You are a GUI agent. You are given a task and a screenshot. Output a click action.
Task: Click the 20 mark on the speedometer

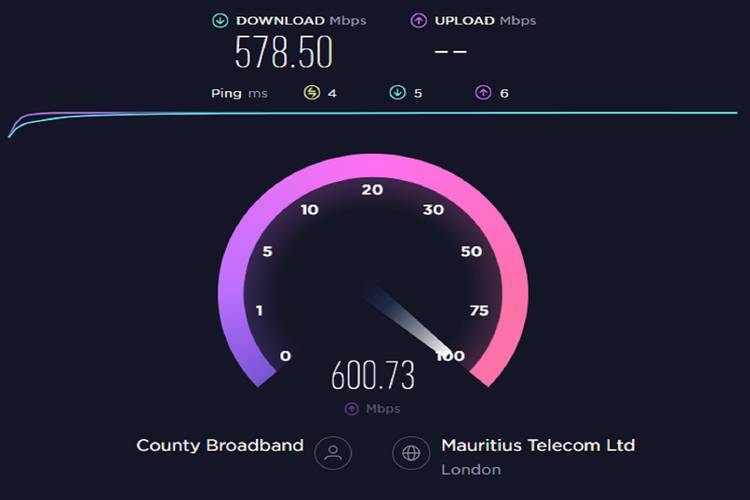372,190
